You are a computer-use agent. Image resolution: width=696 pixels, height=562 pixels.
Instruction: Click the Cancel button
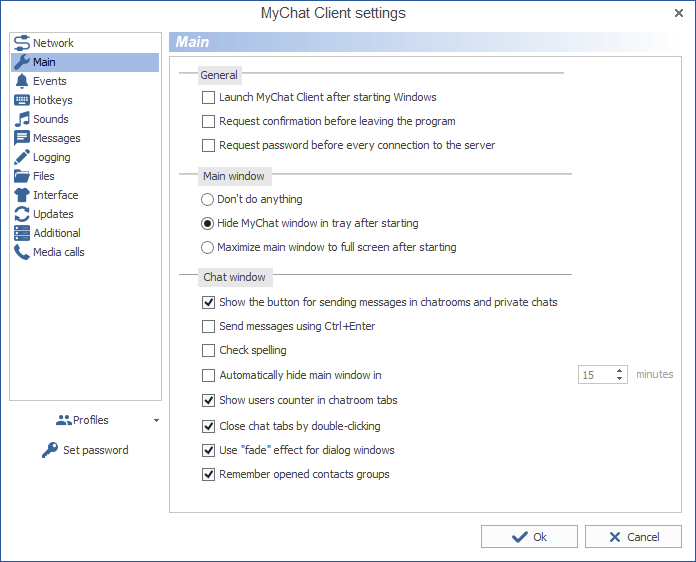633,537
